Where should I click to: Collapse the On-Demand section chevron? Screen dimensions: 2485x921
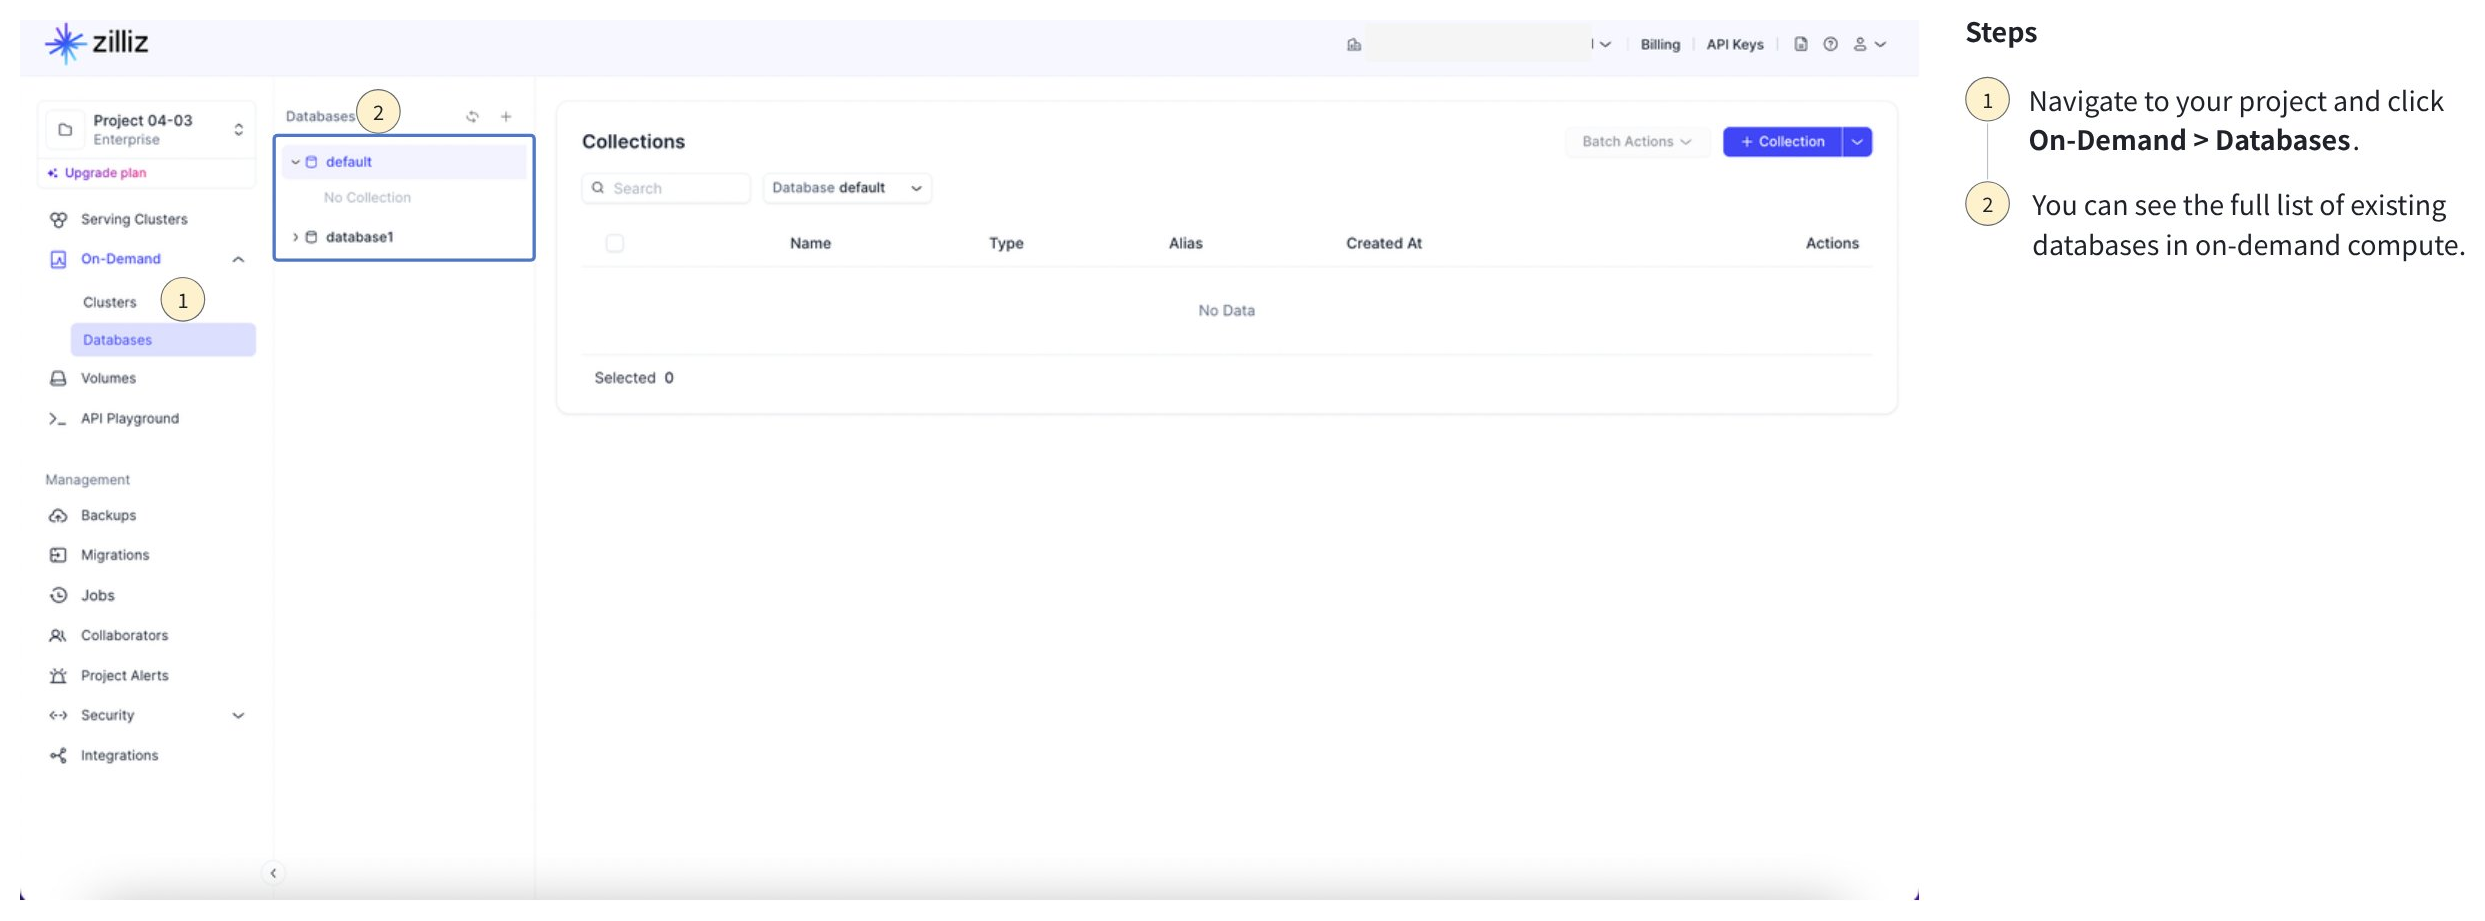tap(238, 260)
